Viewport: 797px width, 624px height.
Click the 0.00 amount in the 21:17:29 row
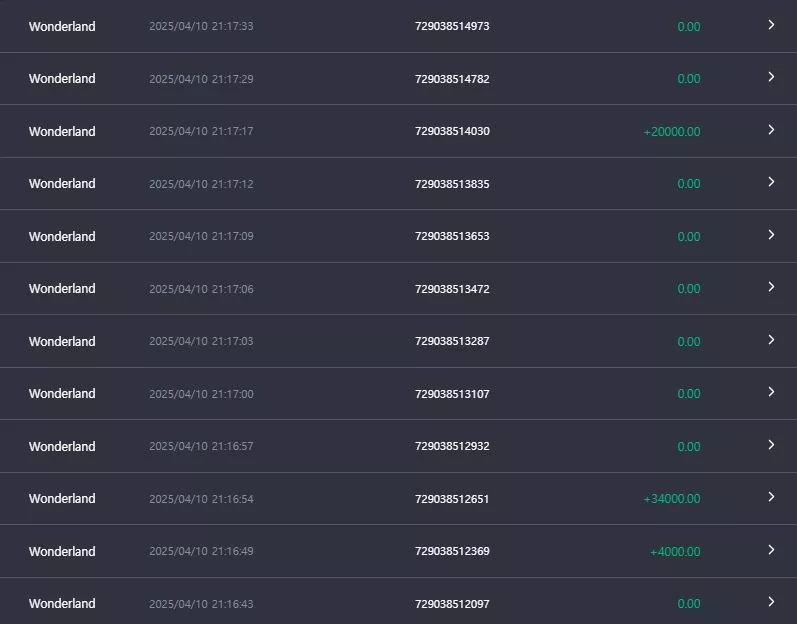coord(689,79)
